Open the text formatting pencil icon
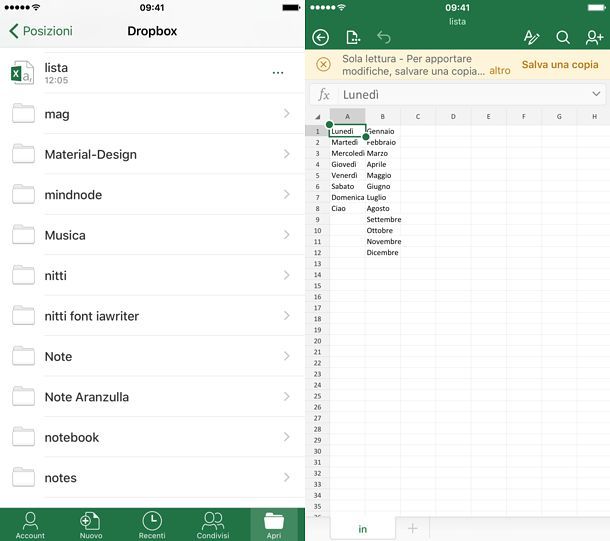This screenshot has width=610, height=541. point(531,37)
